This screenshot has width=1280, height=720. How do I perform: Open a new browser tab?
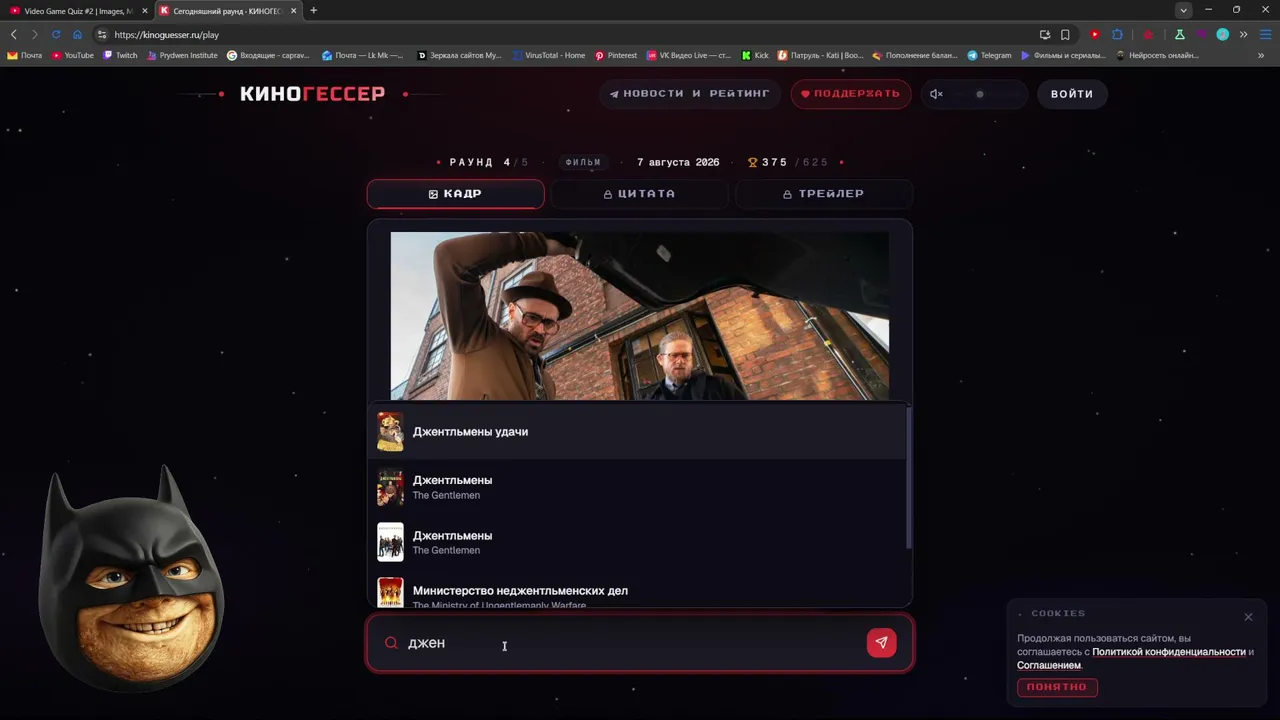point(314,11)
